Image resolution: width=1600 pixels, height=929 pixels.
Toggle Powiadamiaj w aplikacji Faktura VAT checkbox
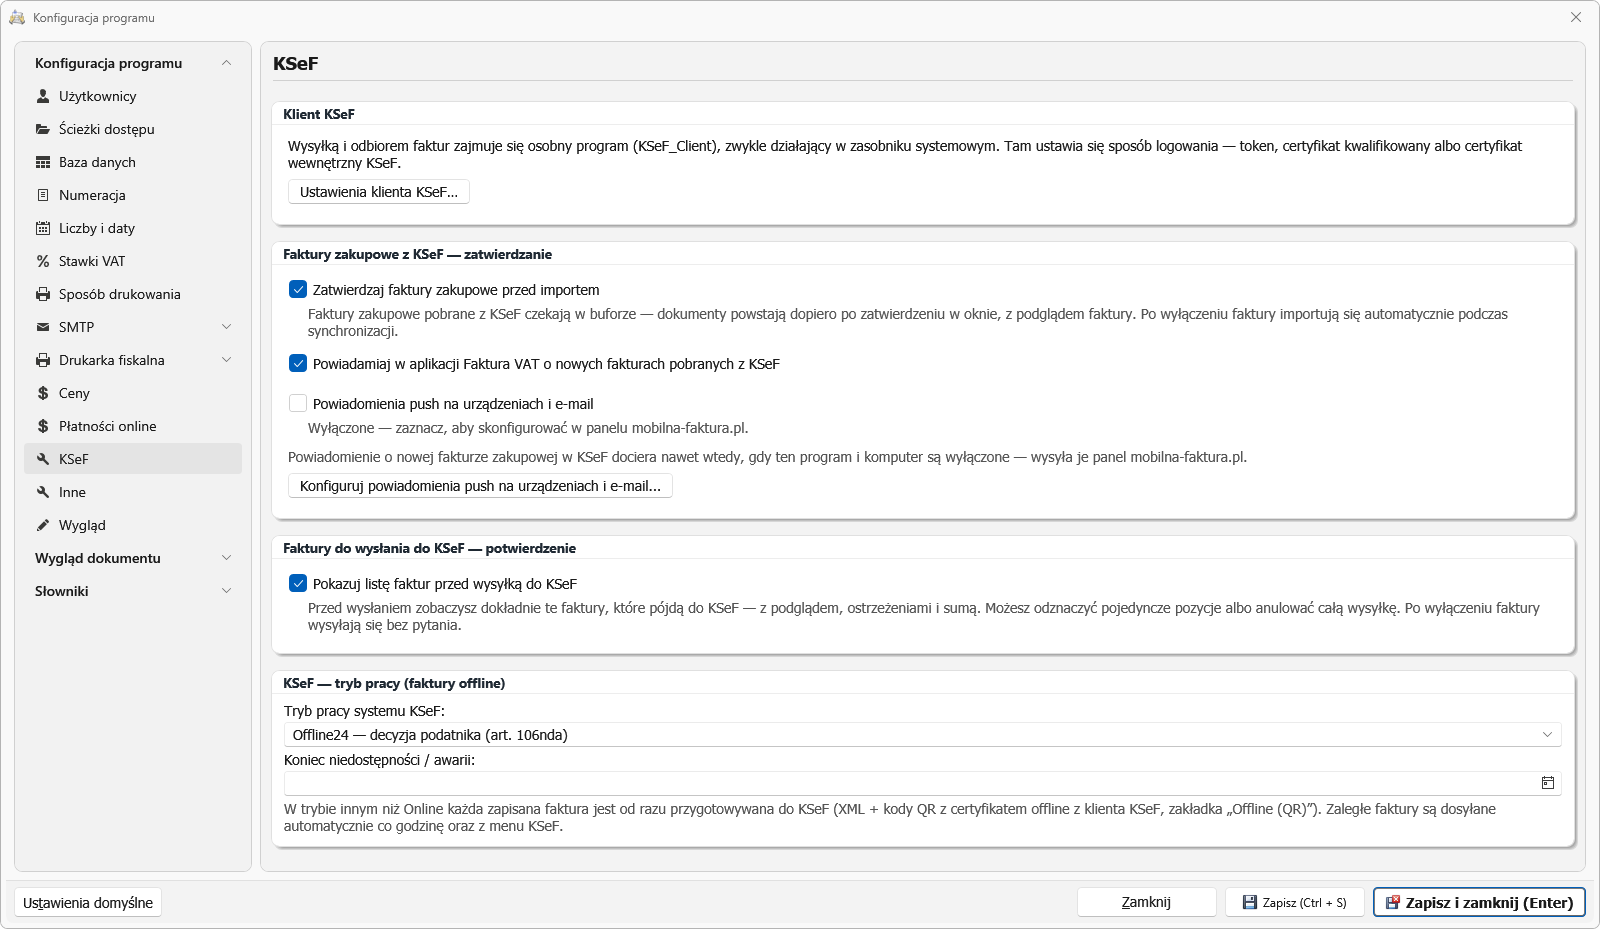click(x=298, y=363)
